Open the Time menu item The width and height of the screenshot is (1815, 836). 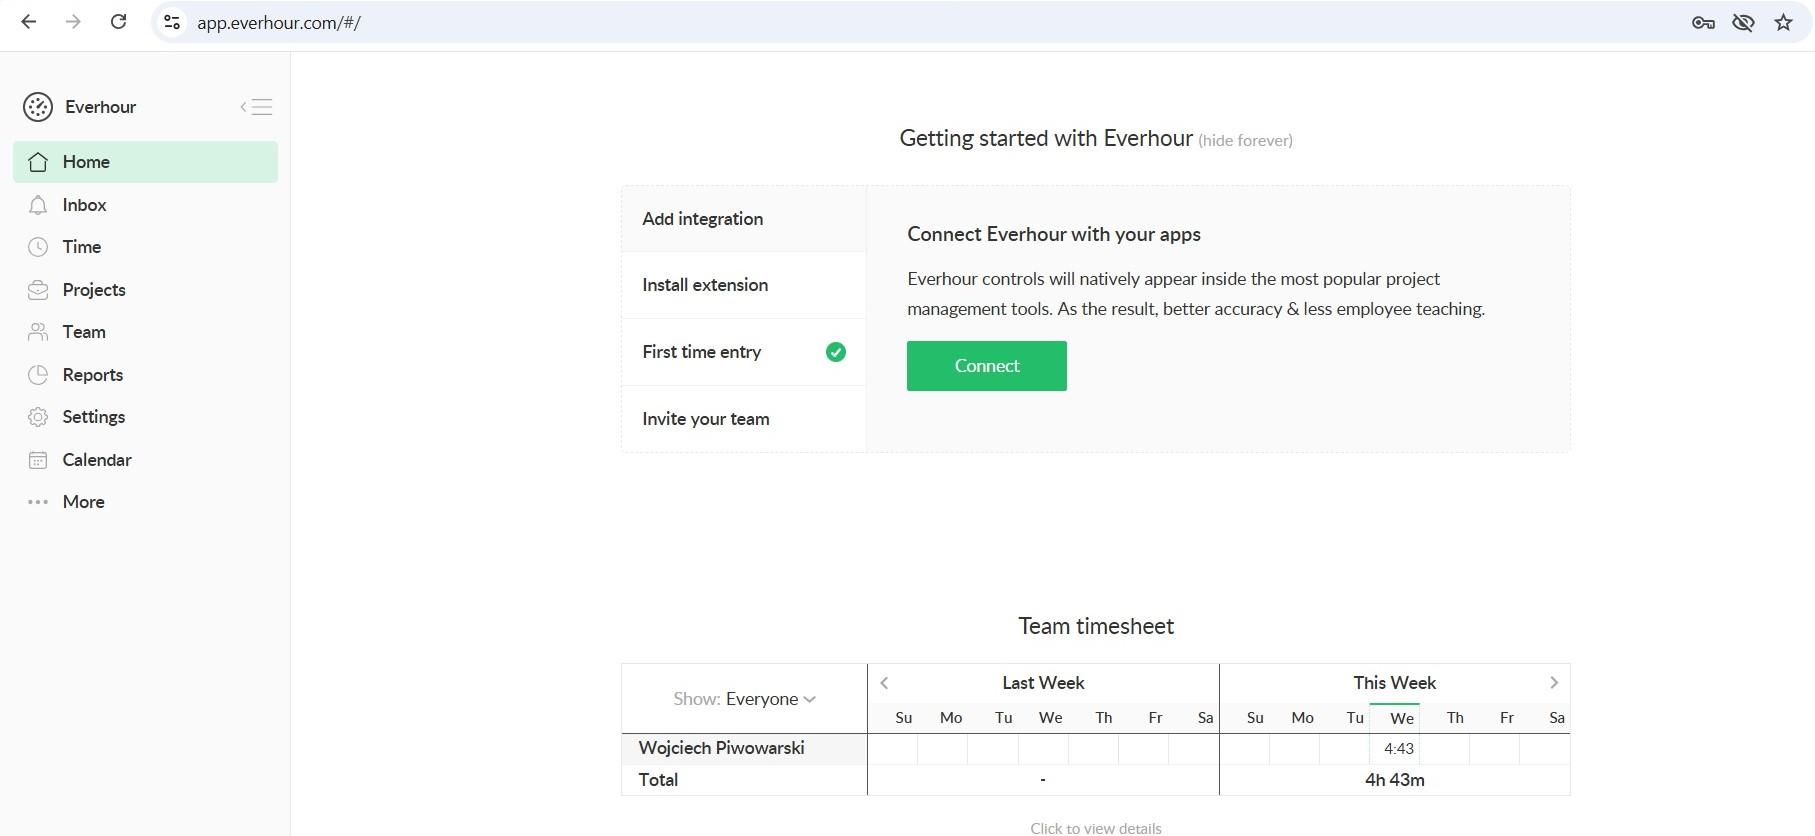pyautogui.click(x=145, y=247)
